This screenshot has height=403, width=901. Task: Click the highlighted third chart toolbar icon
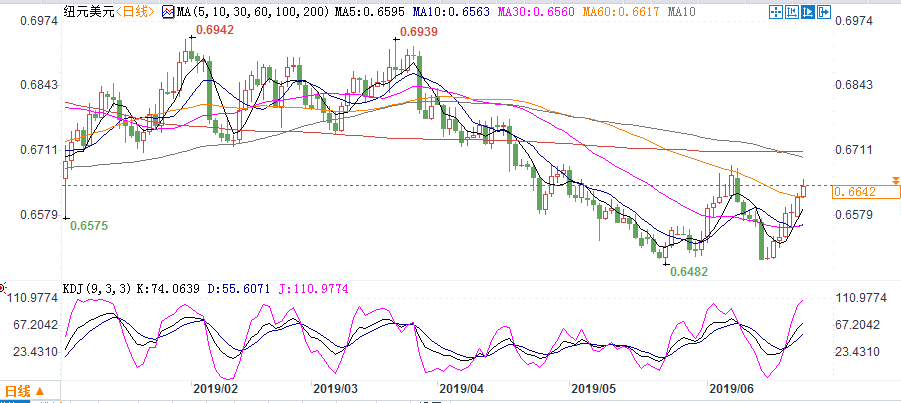click(809, 12)
